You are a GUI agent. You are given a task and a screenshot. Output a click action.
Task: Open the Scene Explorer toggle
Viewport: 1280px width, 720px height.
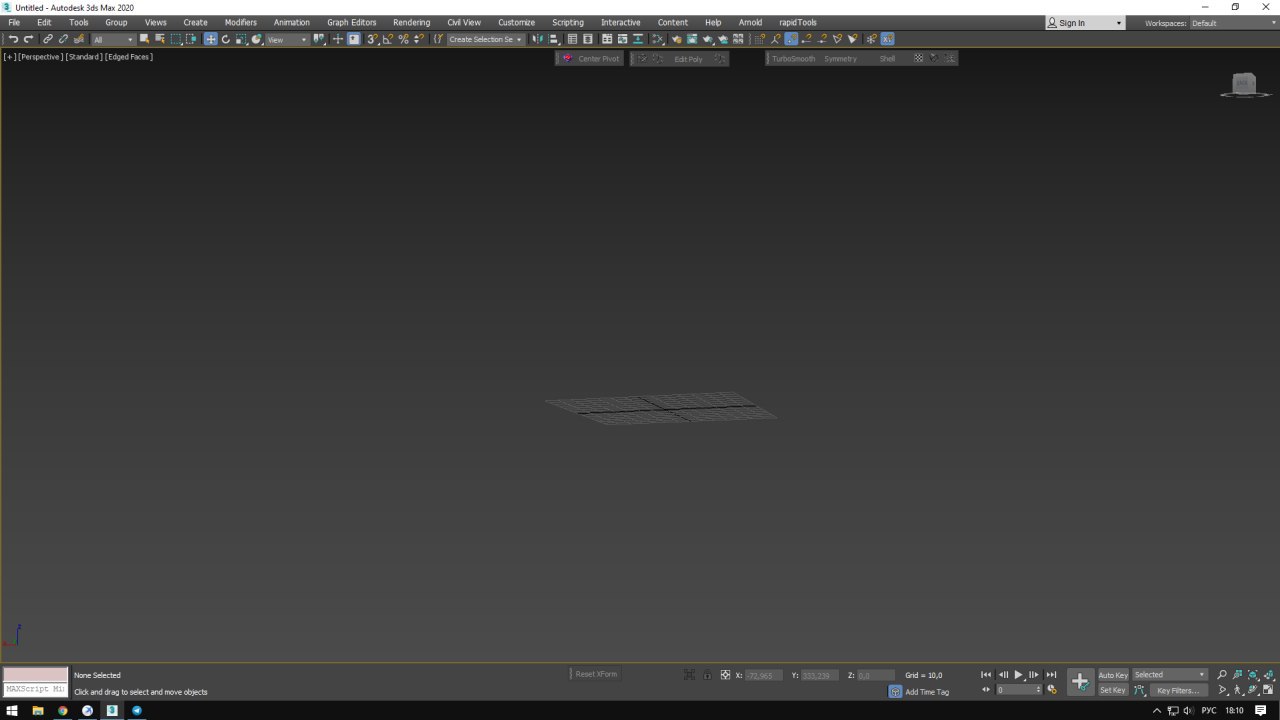click(572, 39)
